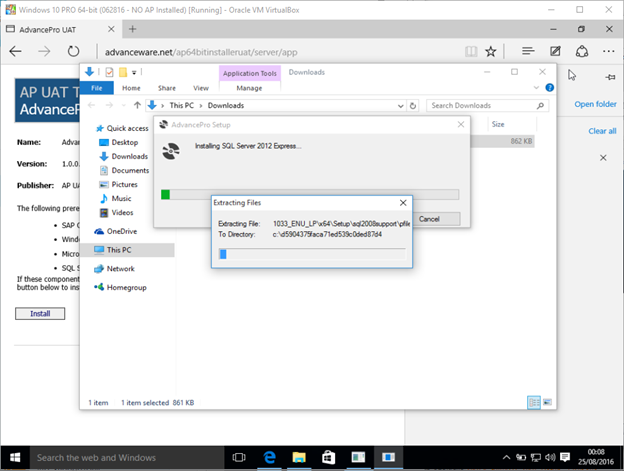
Task: Open the File menu in Explorer
Action: pos(96,88)
